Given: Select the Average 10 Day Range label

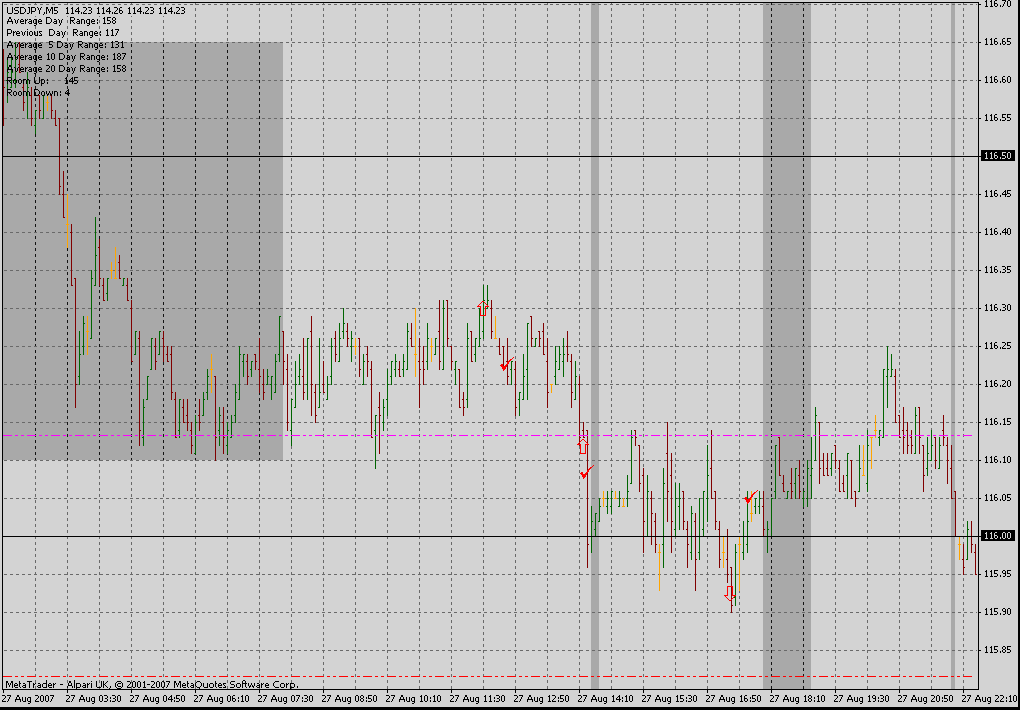Looking at the screenshot, I should point(66,57).
